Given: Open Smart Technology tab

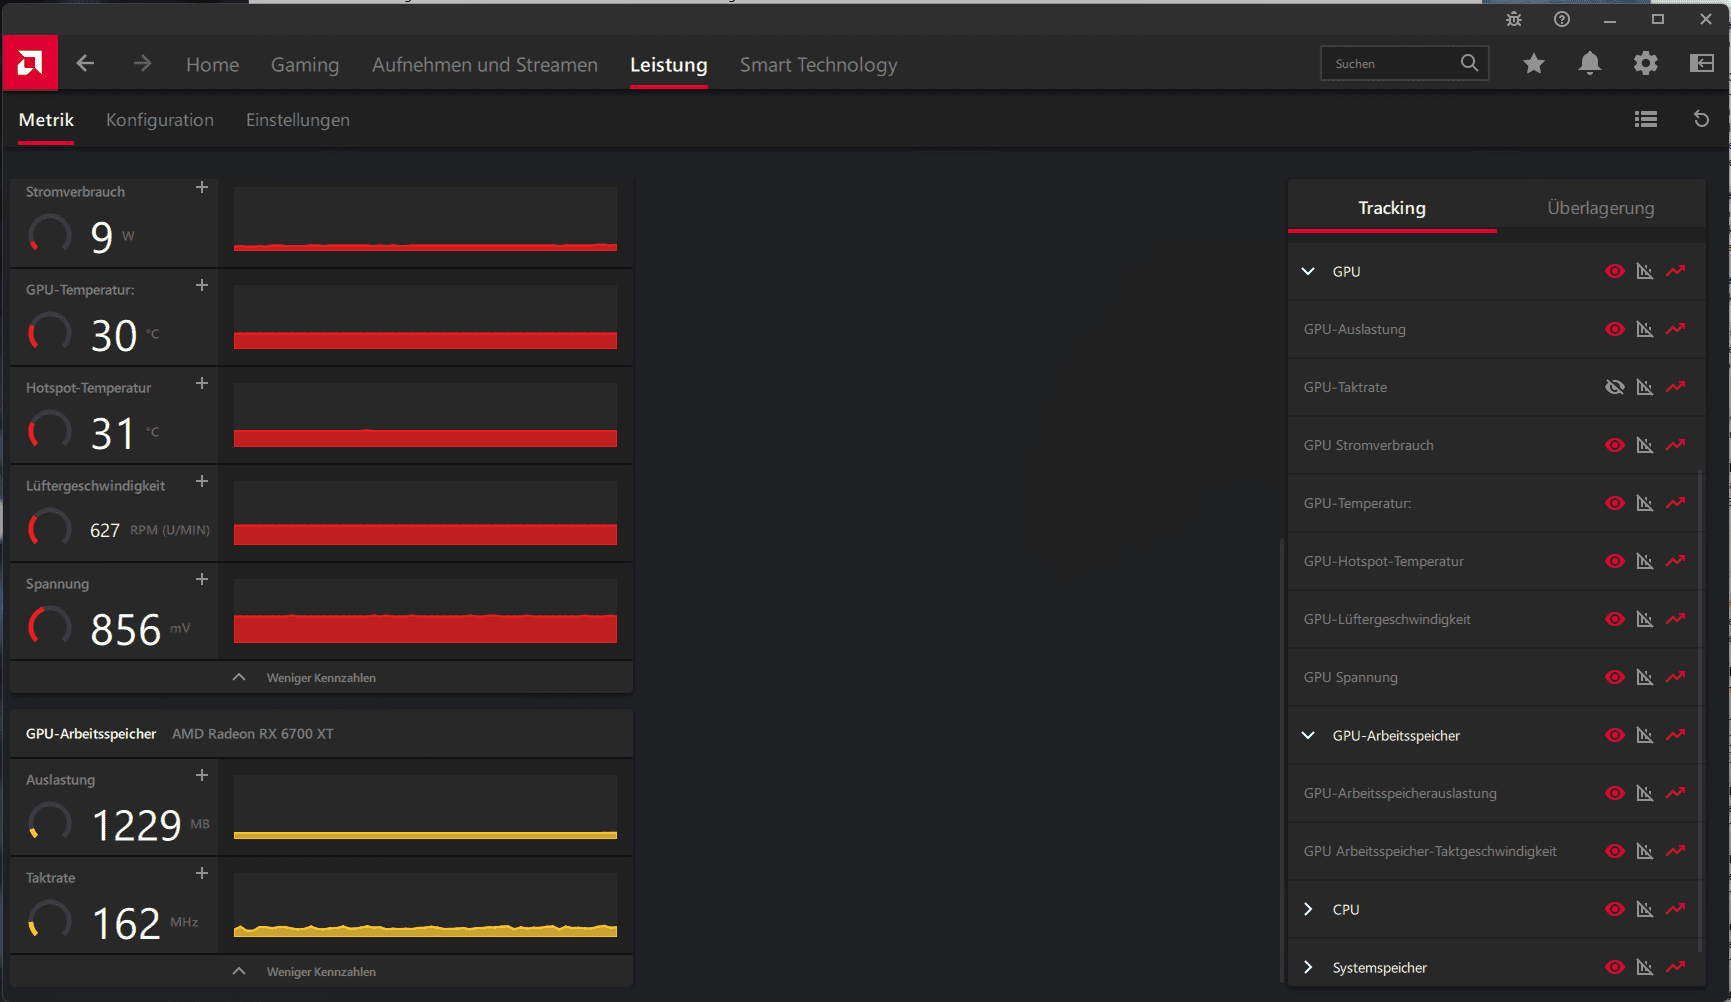Looking at the screenshot, I should coord(819,65).
